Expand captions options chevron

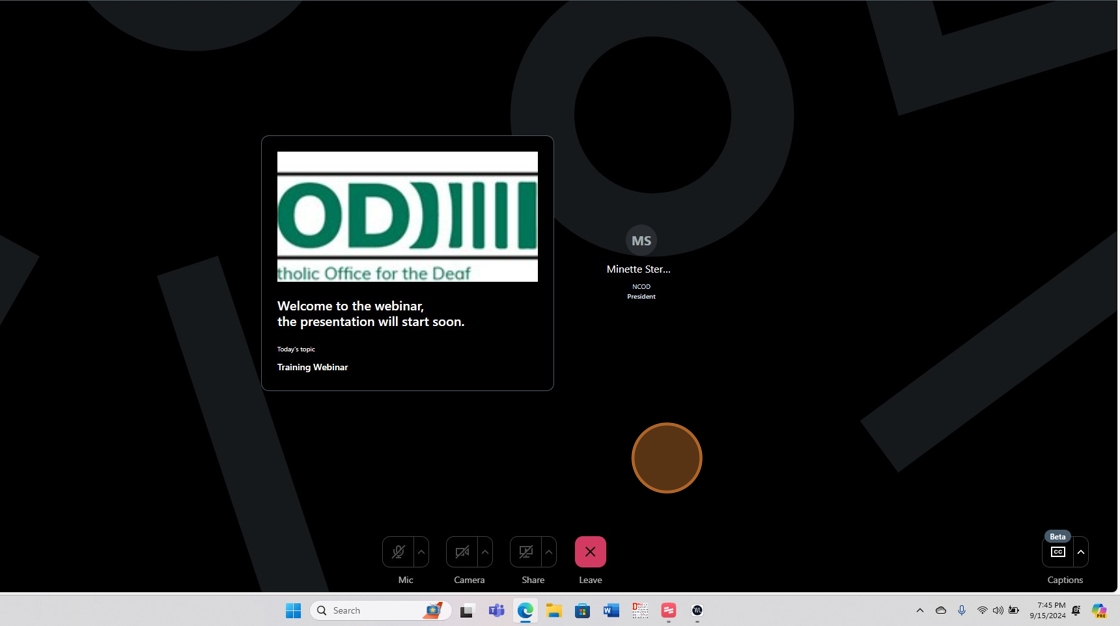coord(1081,552)
